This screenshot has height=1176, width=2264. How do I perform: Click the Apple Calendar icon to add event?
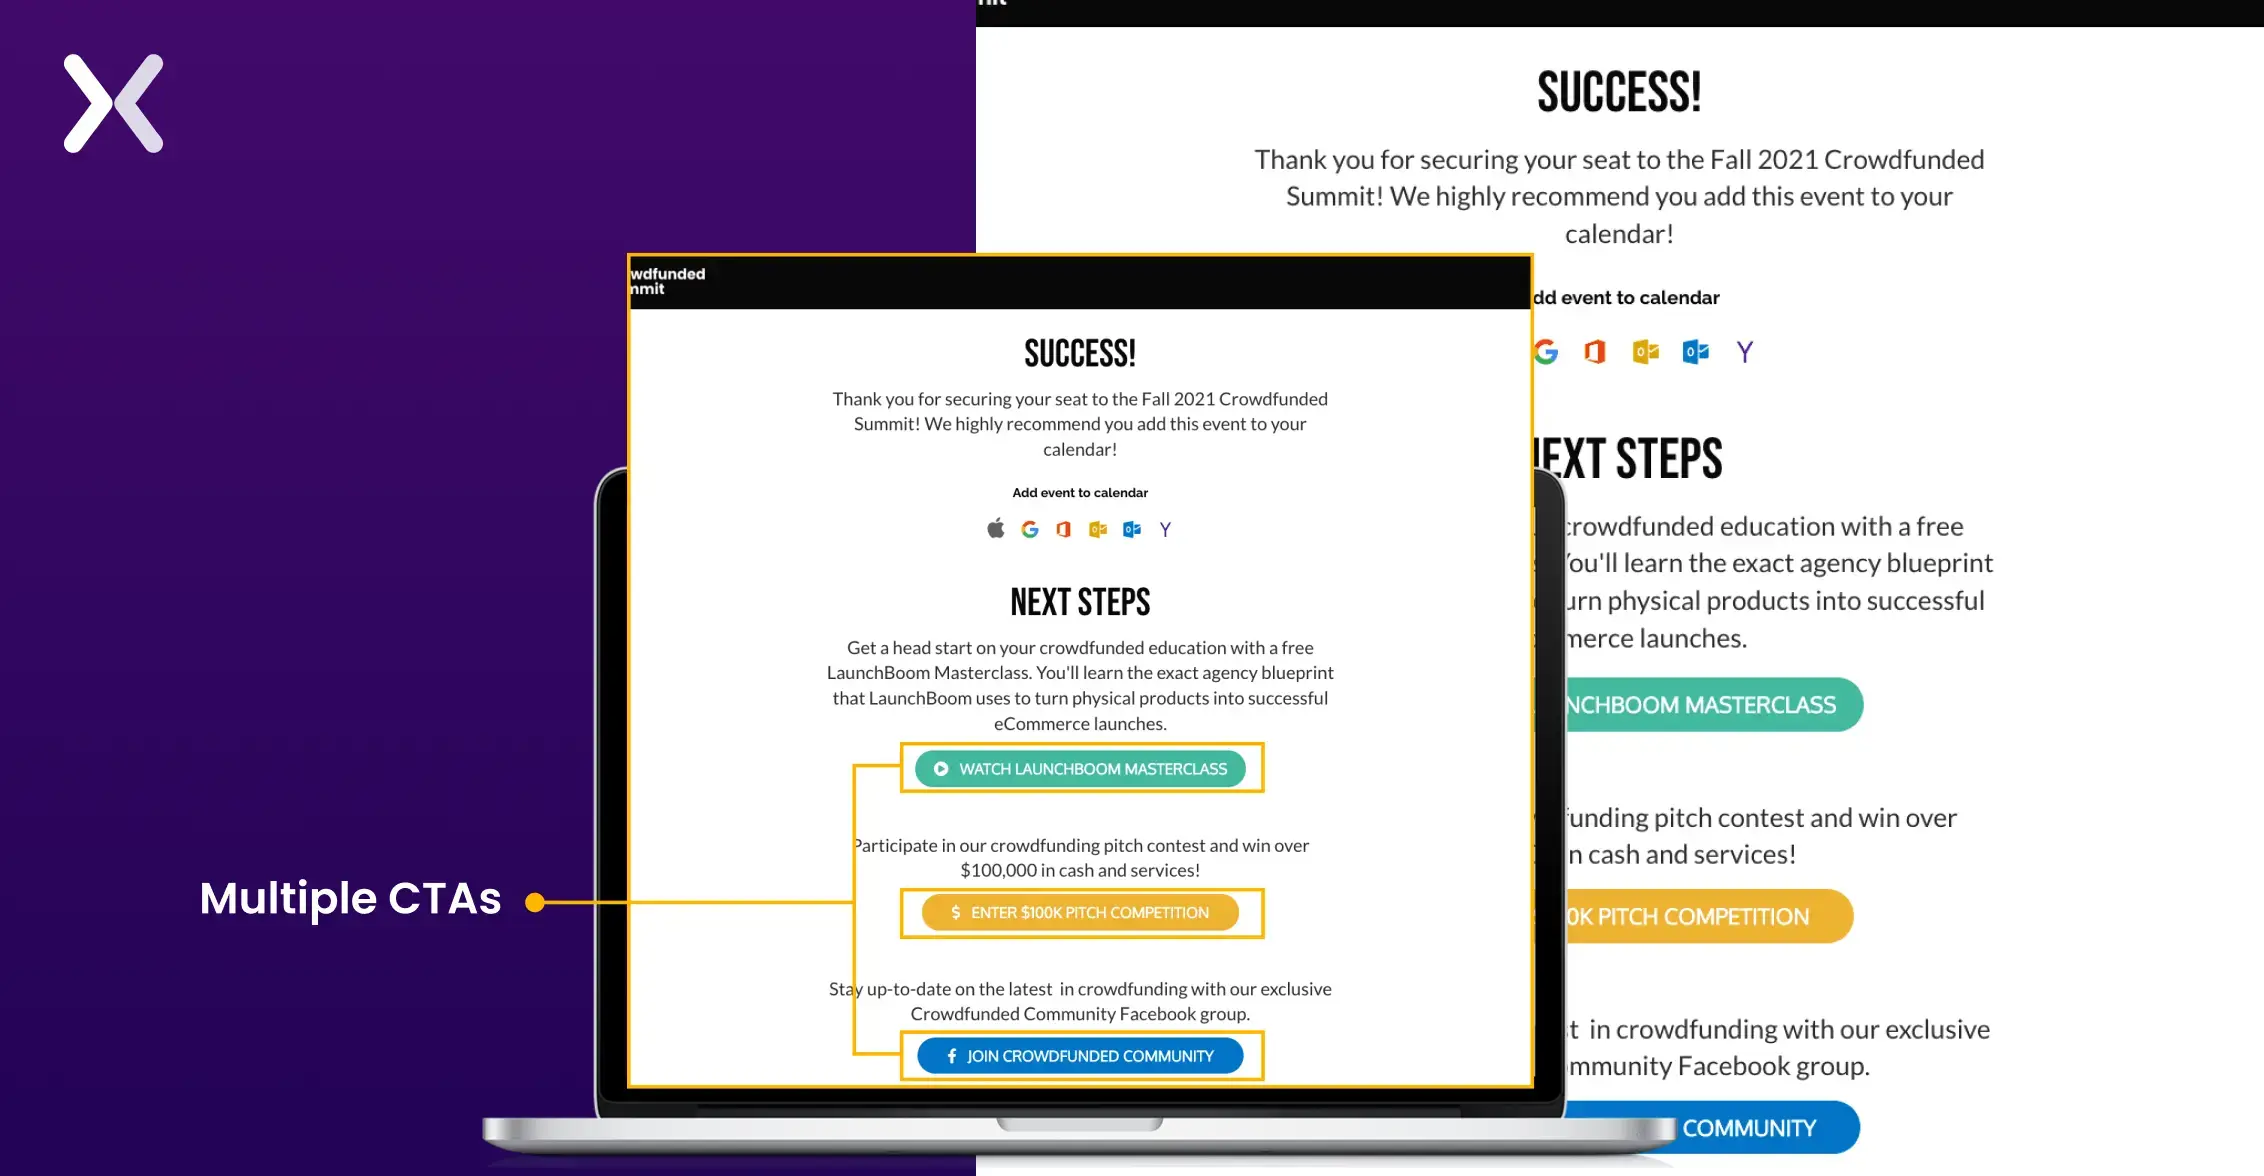[994, 529]
